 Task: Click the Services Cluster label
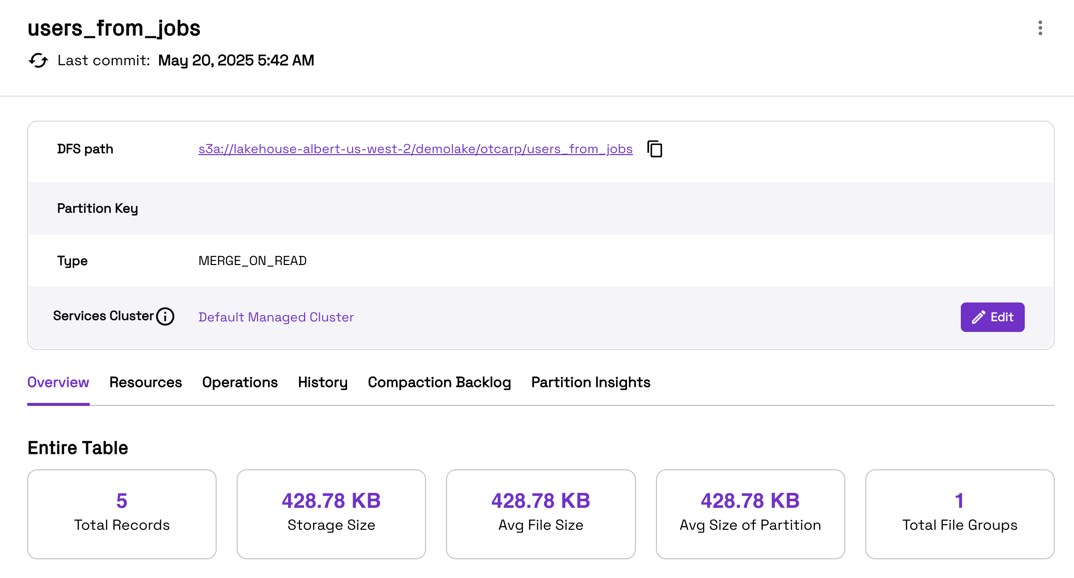coord(103,316)
